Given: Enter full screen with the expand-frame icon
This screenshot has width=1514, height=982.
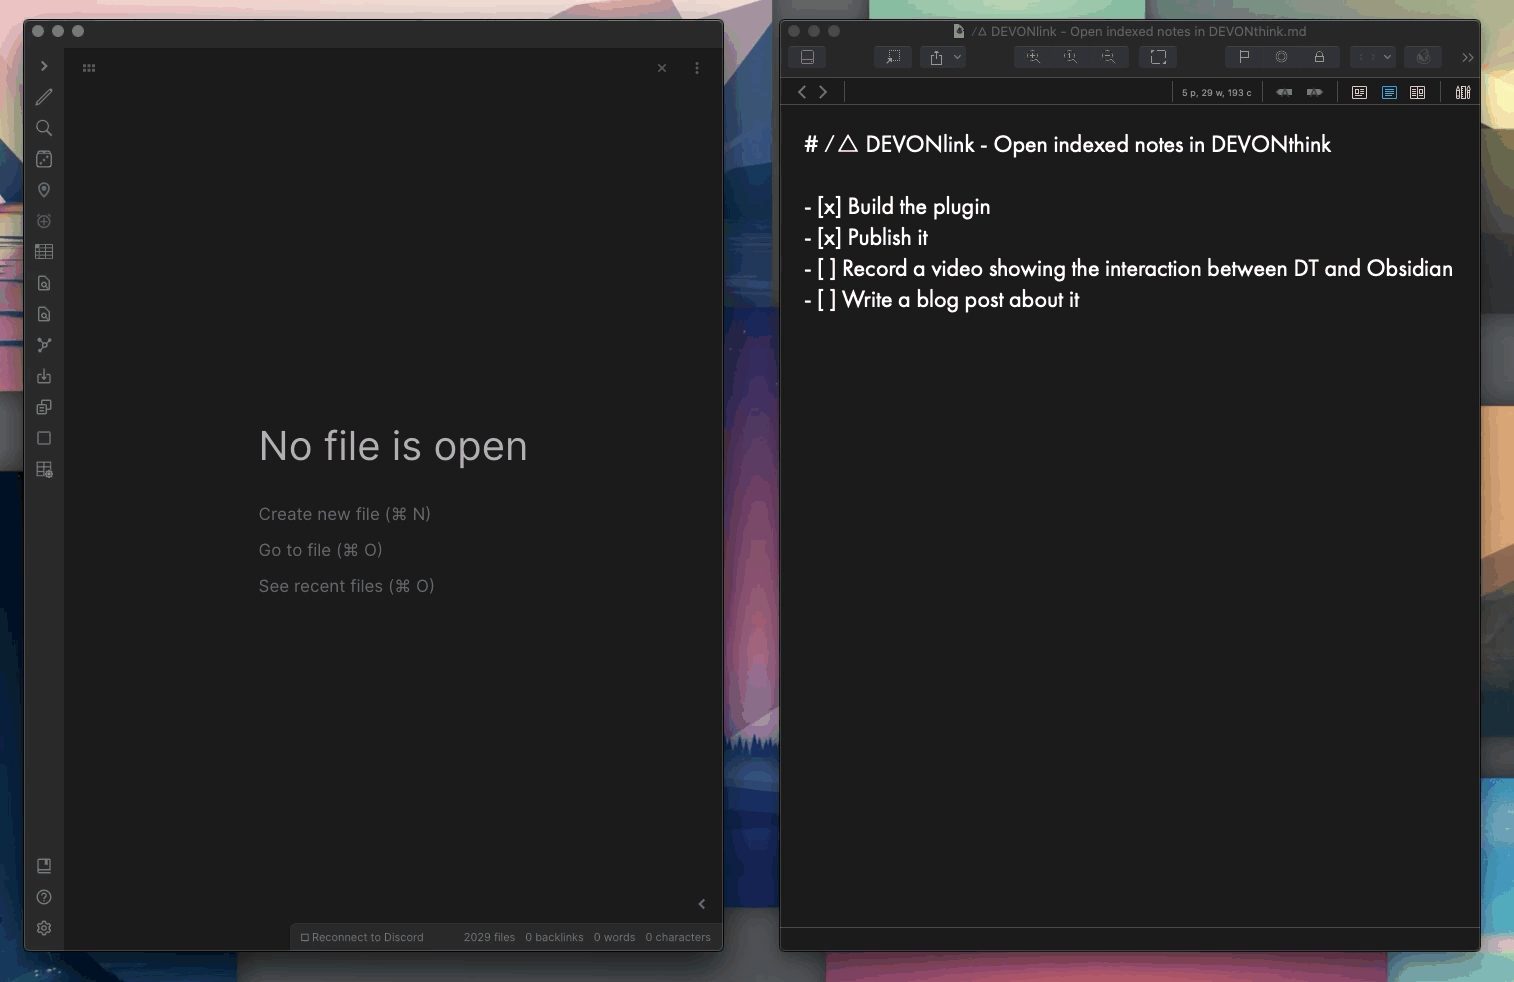Looking at the screenshot, I should (1158, 57).
